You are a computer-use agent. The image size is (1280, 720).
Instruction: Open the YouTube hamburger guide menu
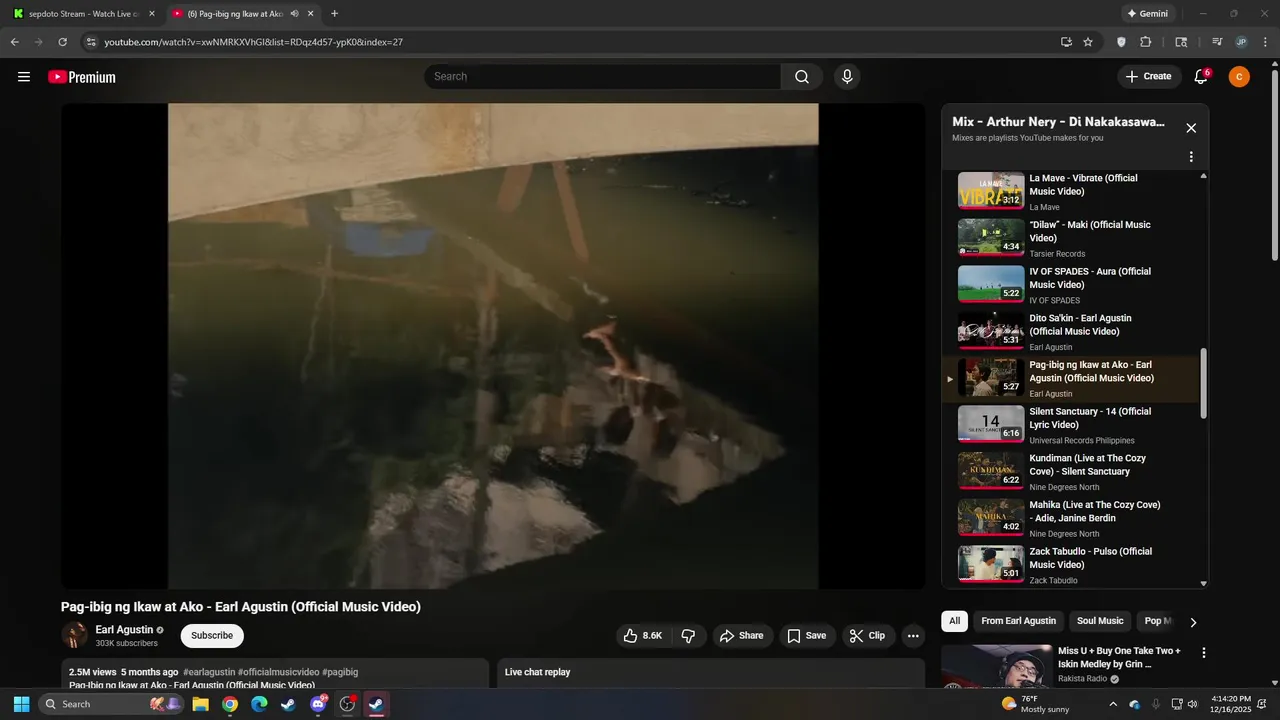pyautogui.click(x=24, y=77)
